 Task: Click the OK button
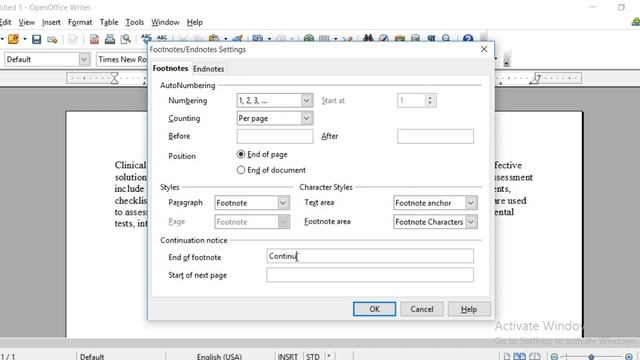coord(374,309)
